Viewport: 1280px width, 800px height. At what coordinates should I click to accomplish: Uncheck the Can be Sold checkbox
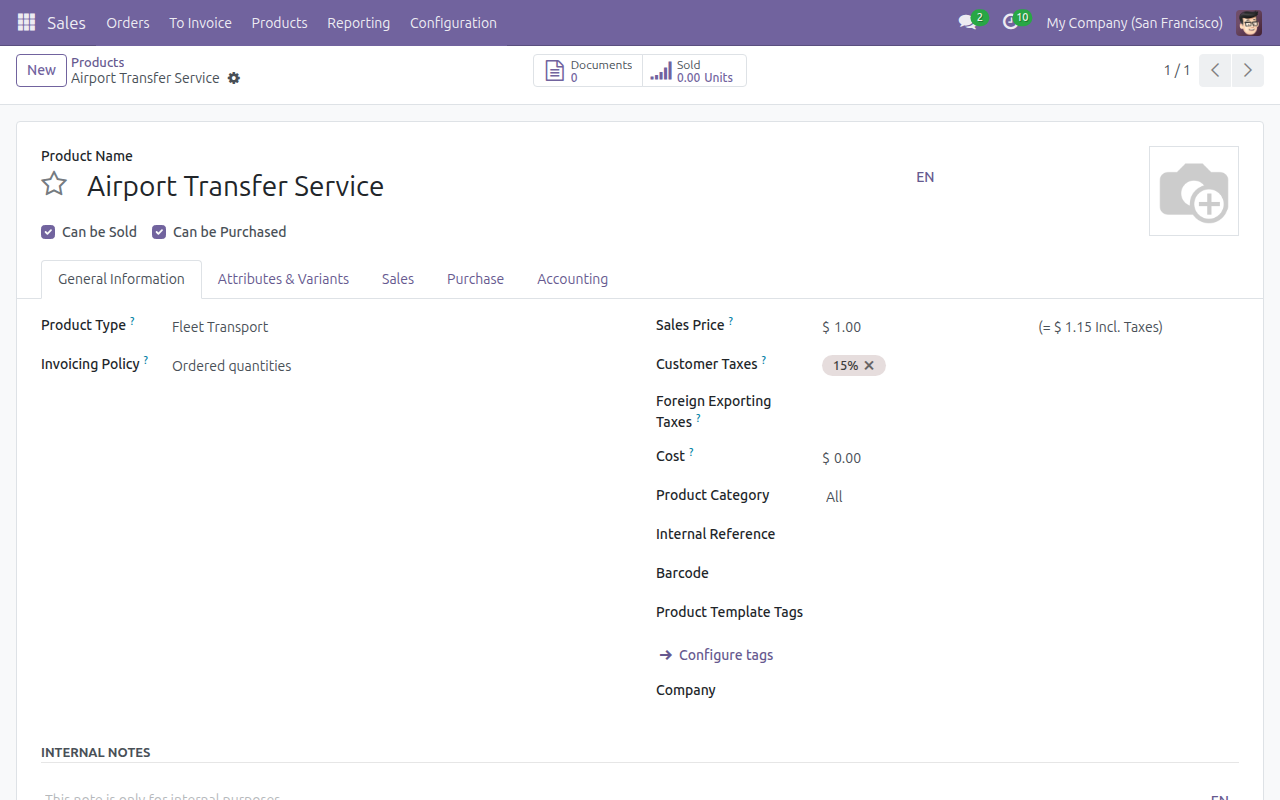(x=48, y=232)
